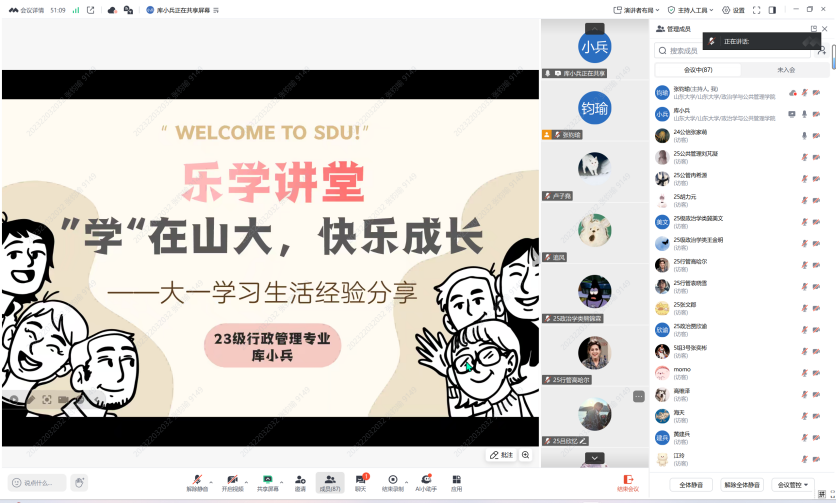Open the 应用 apps icon

[456, 481]
